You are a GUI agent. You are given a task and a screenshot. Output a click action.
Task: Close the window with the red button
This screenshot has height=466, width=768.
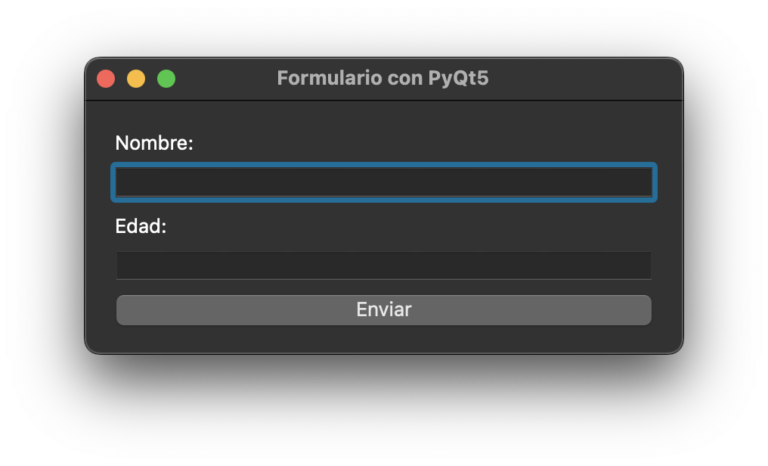click(x=106, y=79)
